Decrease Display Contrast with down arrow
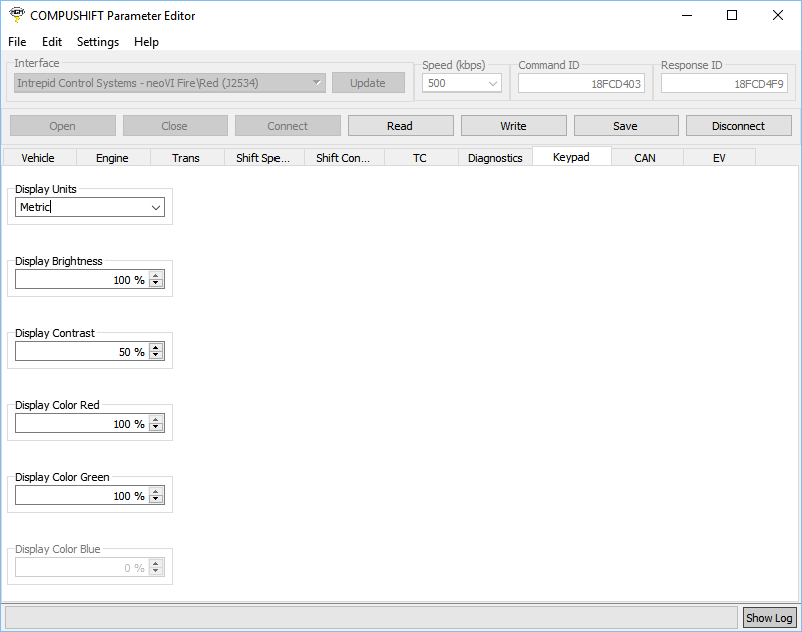The width and height of the screenshot is (802, 632). (x=156, y=356)
